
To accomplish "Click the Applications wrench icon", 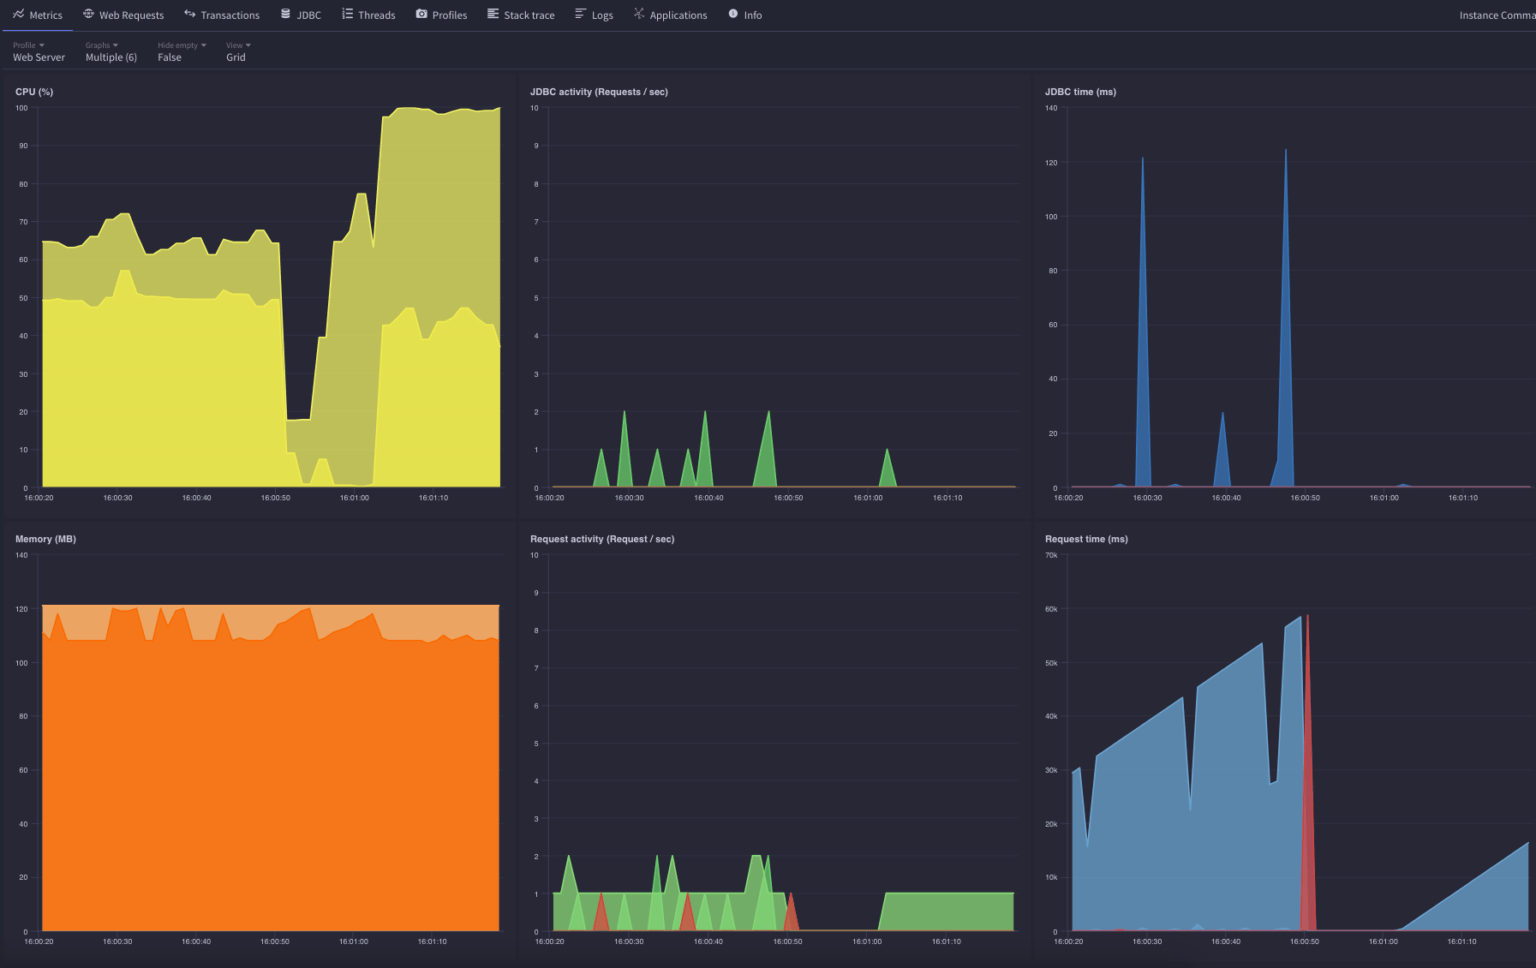I will tap(637, 14).
